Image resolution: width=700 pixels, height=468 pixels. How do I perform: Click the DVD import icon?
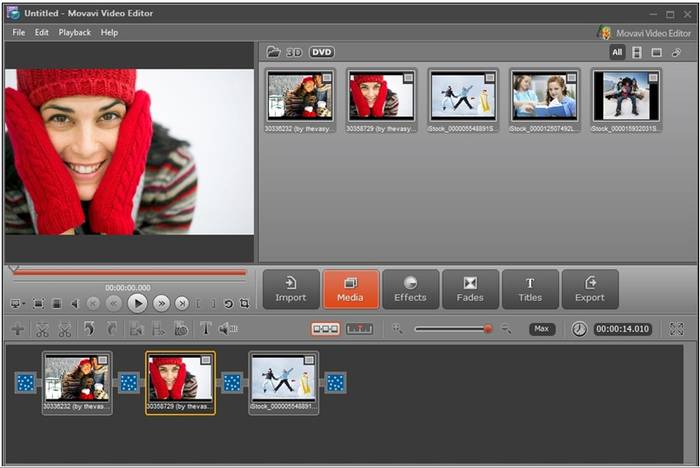[x=321, y=52]
